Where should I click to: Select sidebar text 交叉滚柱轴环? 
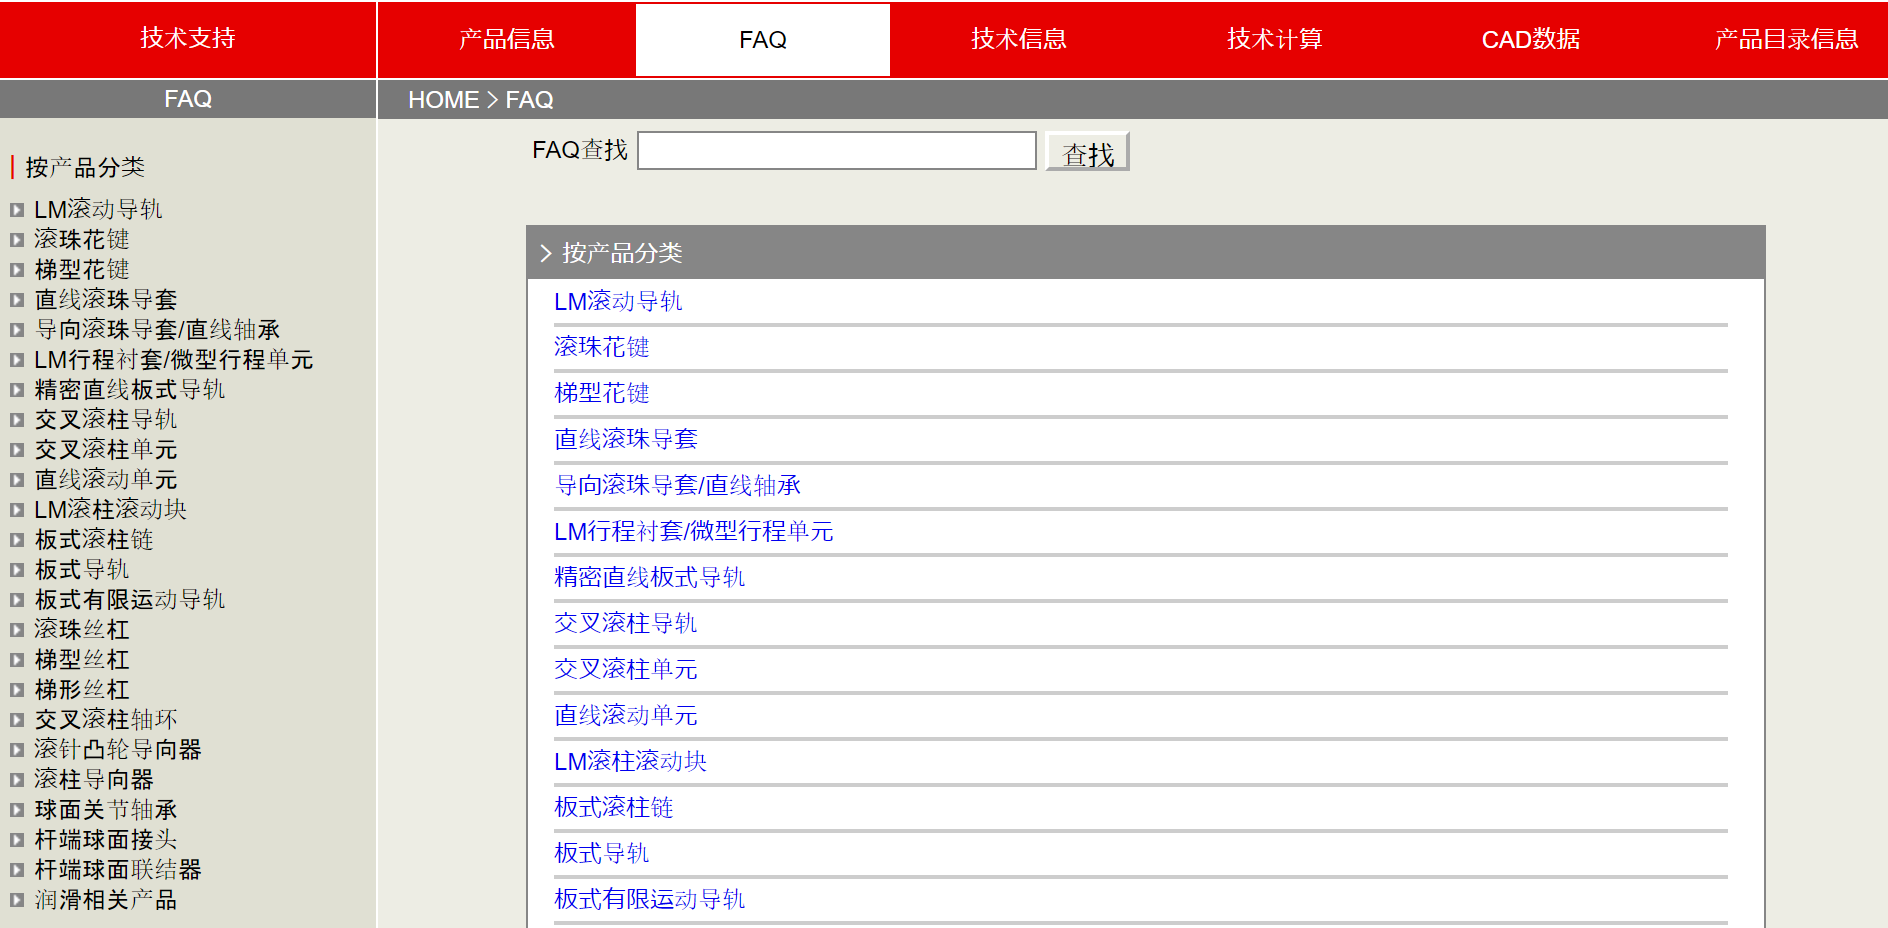click(106, 719)
